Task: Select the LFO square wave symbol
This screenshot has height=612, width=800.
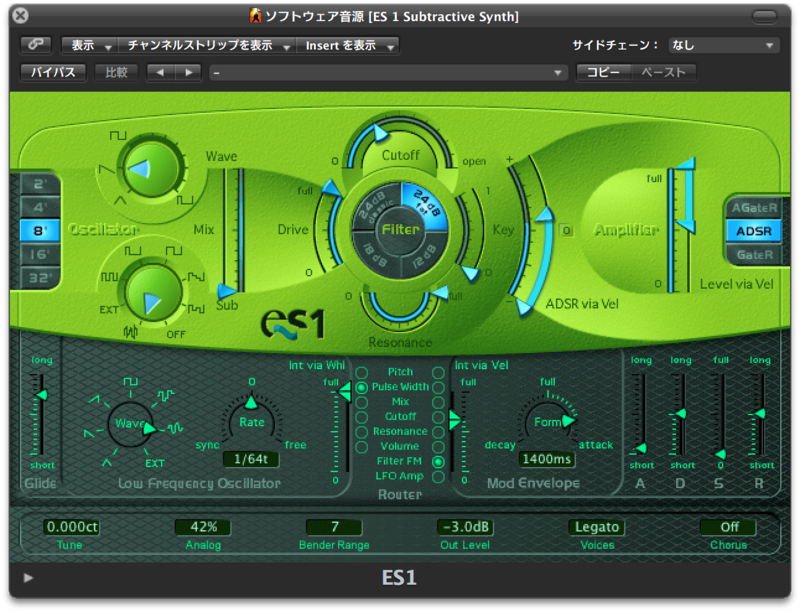Action: pos(131,381)
